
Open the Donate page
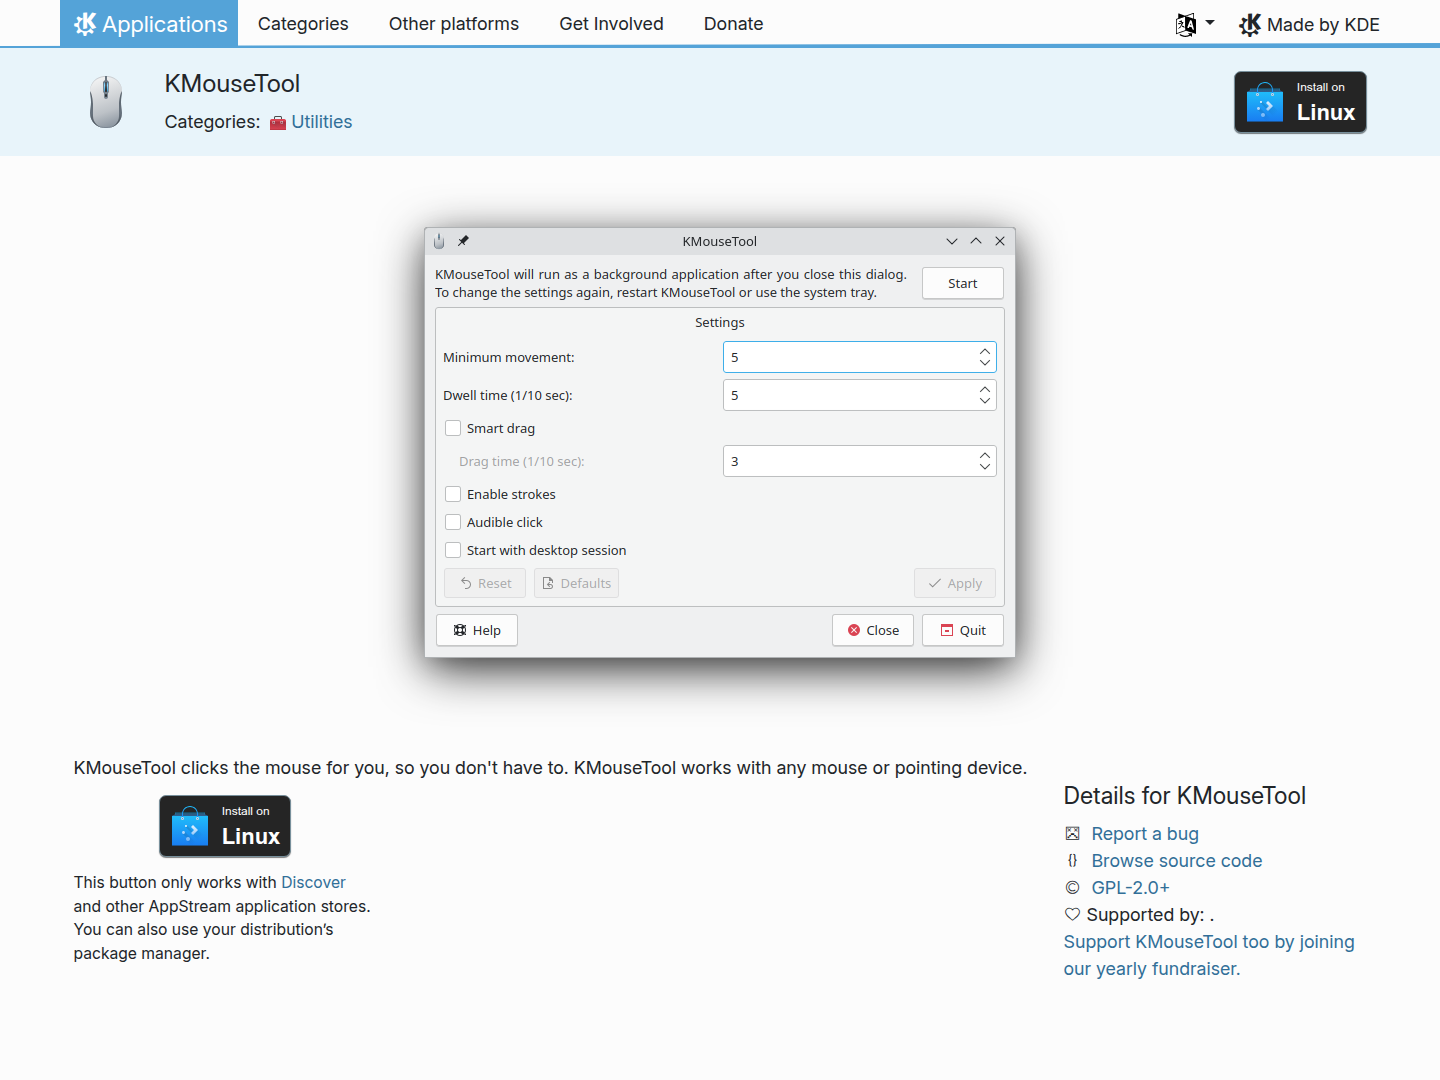coord(733,24)
